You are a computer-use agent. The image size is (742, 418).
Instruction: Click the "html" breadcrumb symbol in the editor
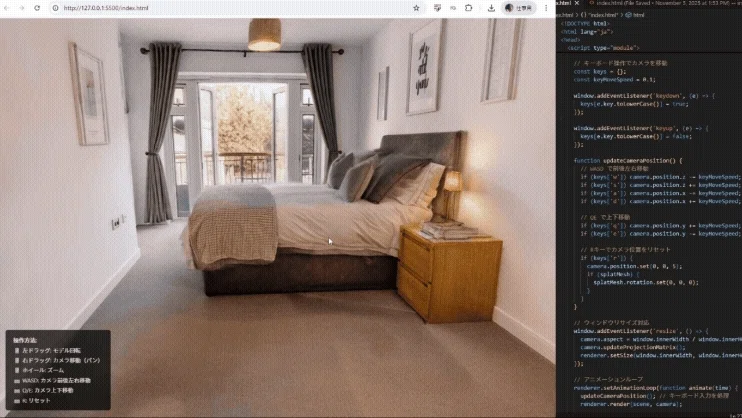pyautogui.click(x=635, y=15)
